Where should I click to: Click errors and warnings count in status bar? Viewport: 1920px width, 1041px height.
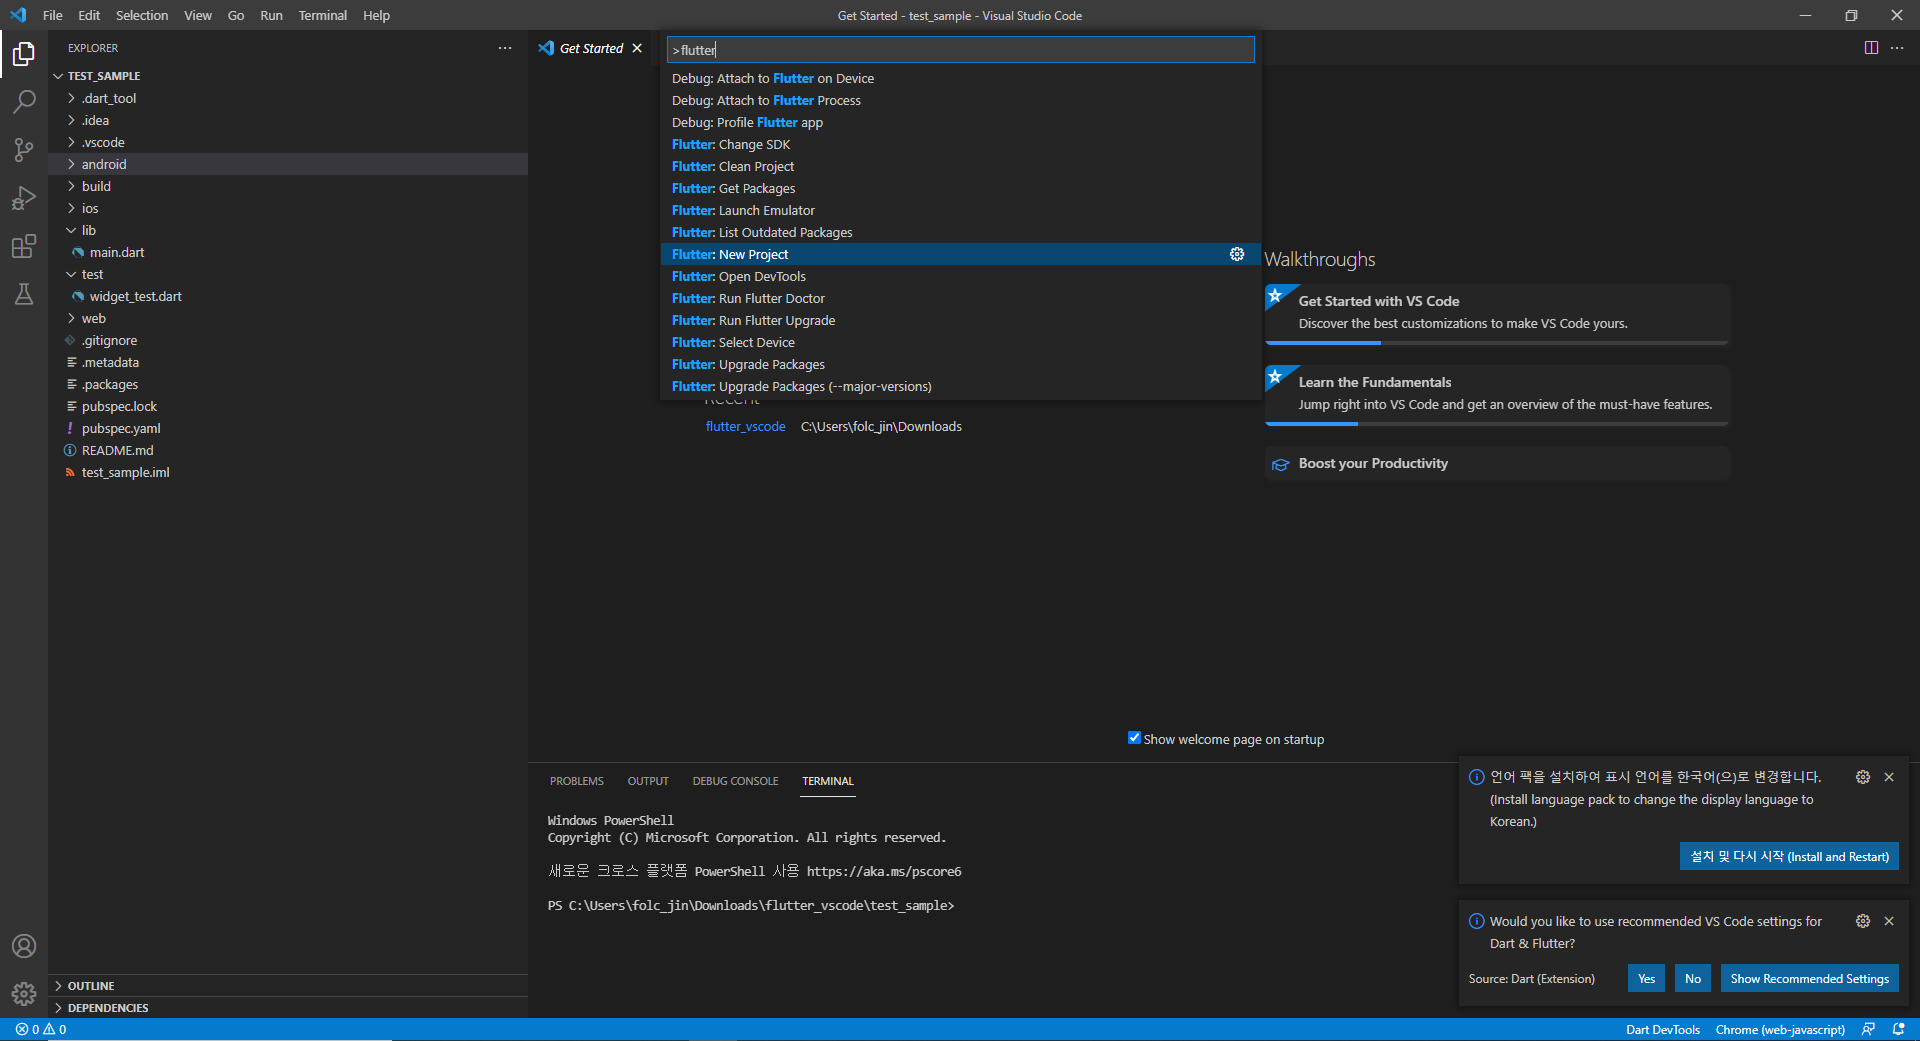pos(41,1029)
